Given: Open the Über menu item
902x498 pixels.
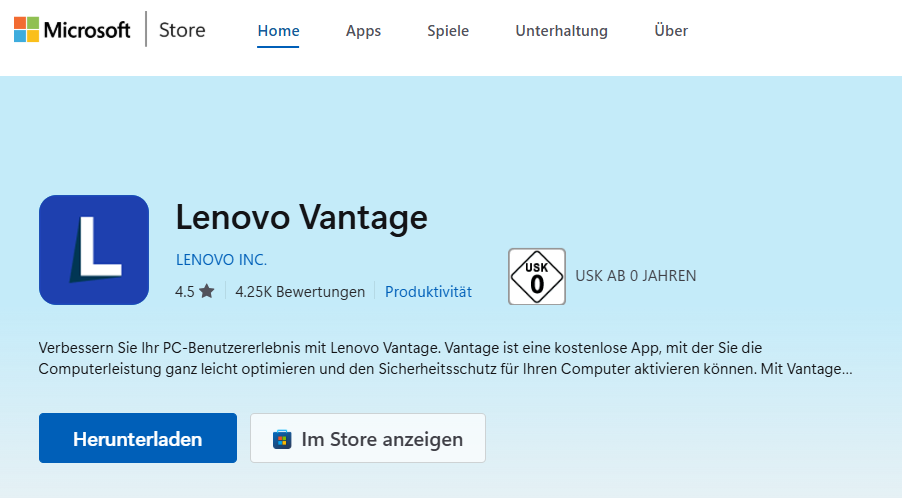Looking at the screenshot, I should (671, 30).
